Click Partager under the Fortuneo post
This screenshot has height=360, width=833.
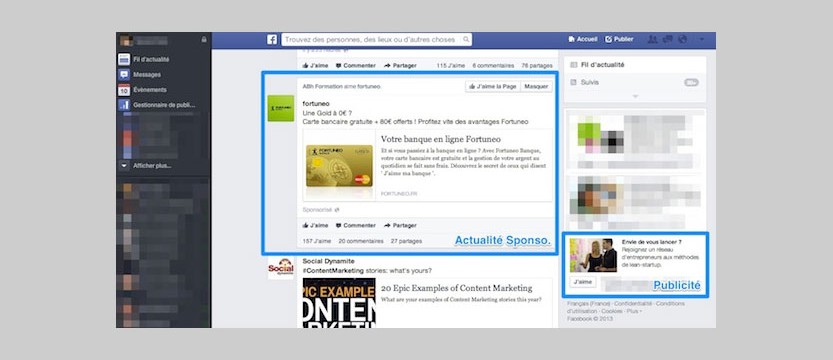(x=400, y=225)
